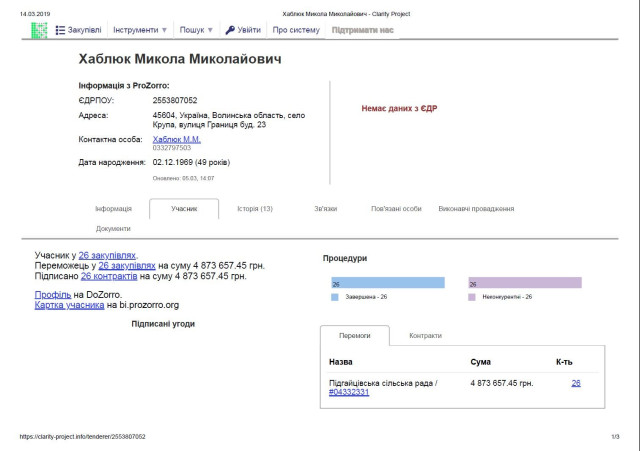Open the Про систему menu item
The height and width of the screenshot is (451, 640).
coord(296,31)
